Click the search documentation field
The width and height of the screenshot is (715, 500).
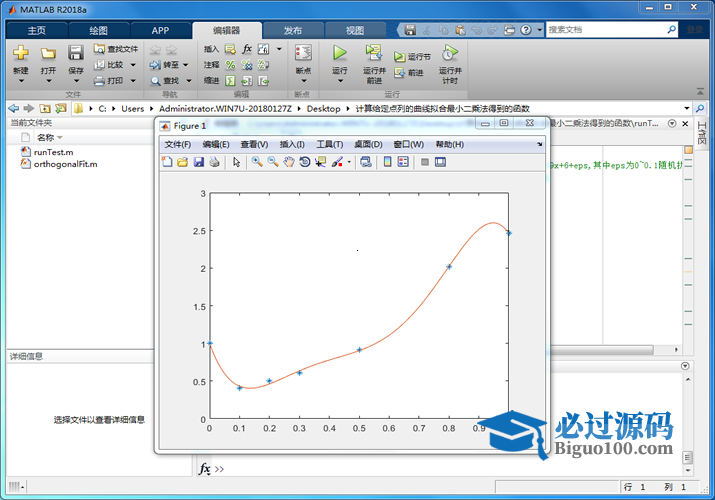click(606, 30)
